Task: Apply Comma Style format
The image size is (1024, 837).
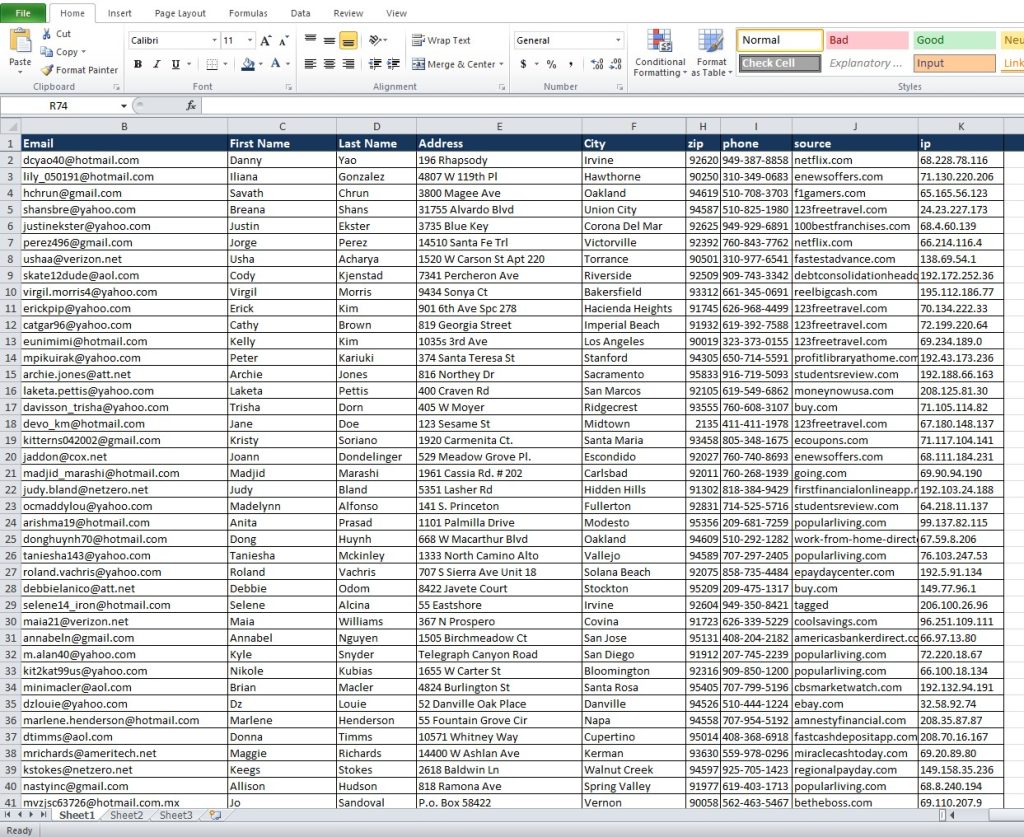Action: coord(571,64)
